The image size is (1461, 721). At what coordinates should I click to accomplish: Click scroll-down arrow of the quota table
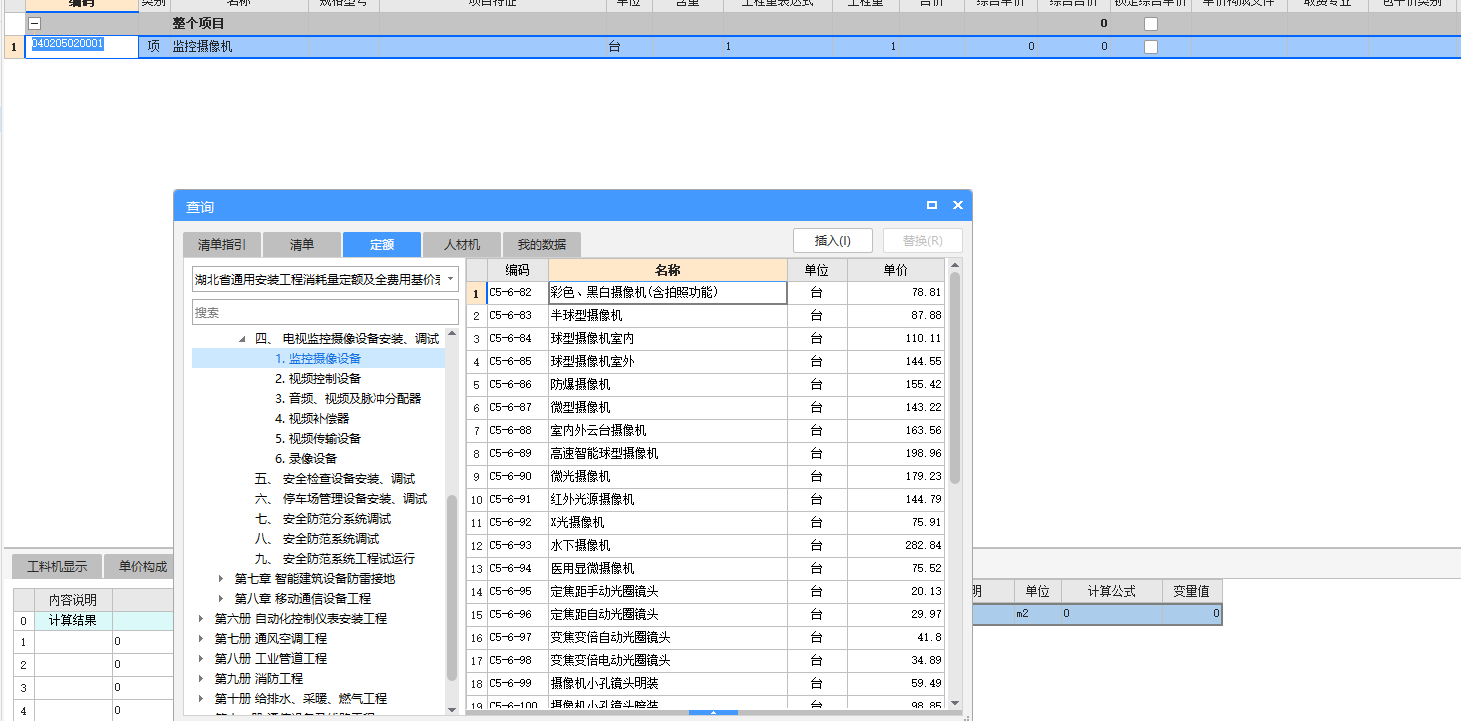point(954,703)
